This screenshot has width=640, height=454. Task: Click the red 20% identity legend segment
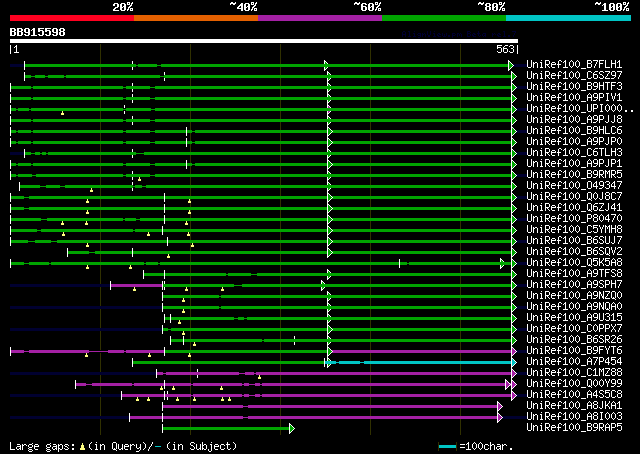(72, 18)
